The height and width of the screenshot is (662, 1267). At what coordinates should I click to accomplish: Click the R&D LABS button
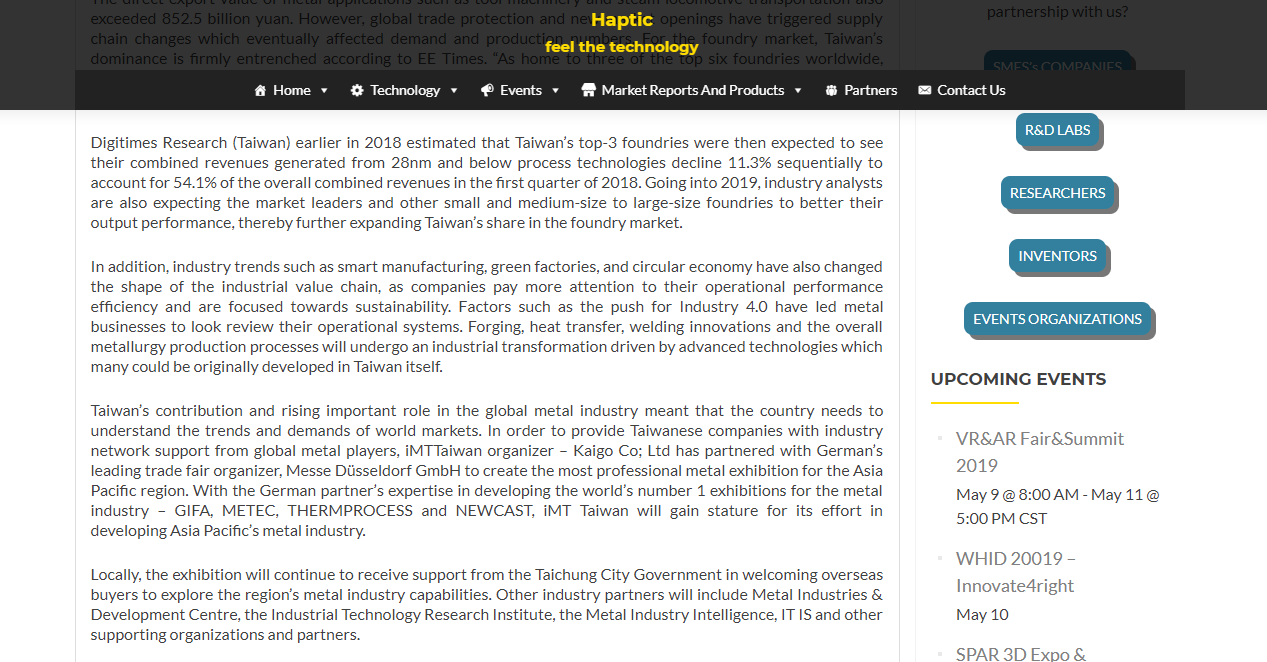1057,130
